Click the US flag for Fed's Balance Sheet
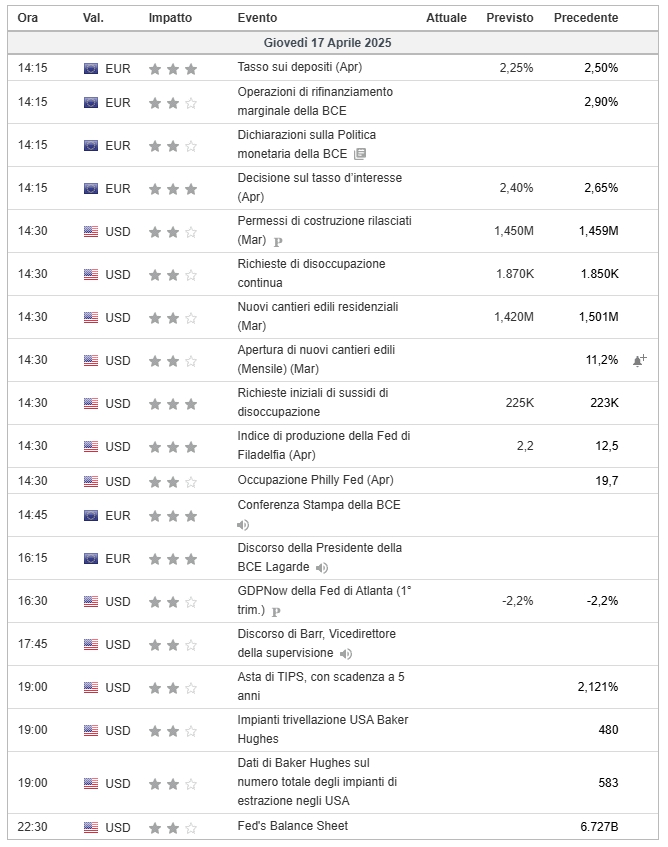668x847 pixels. coord(91,827)
